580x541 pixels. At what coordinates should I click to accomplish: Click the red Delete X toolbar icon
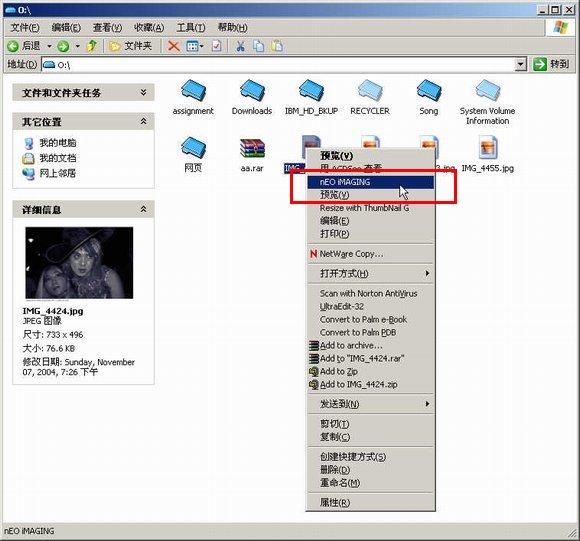pyautogui.click(x=173, y=46)
